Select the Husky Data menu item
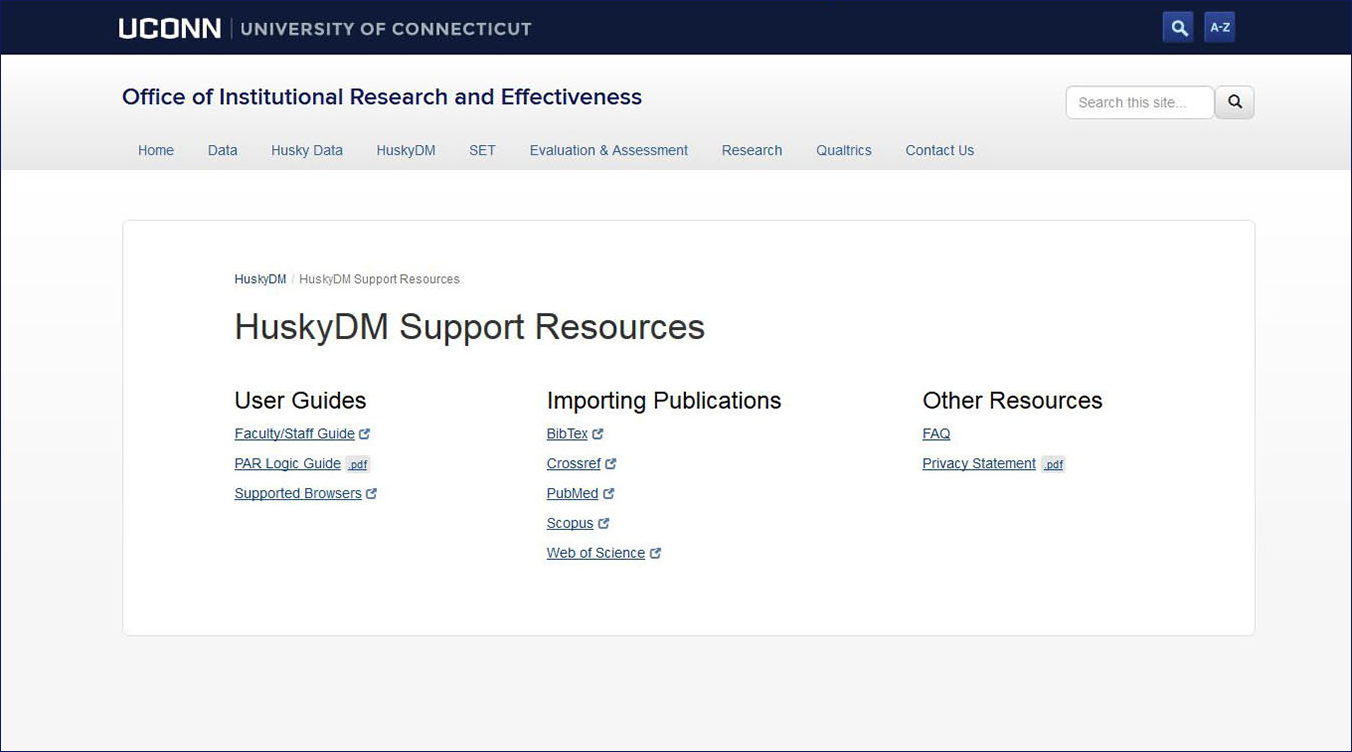Image resolution: width=1352 pixels, height=752 pixels. pyautogui.click(x=307, y=150)
